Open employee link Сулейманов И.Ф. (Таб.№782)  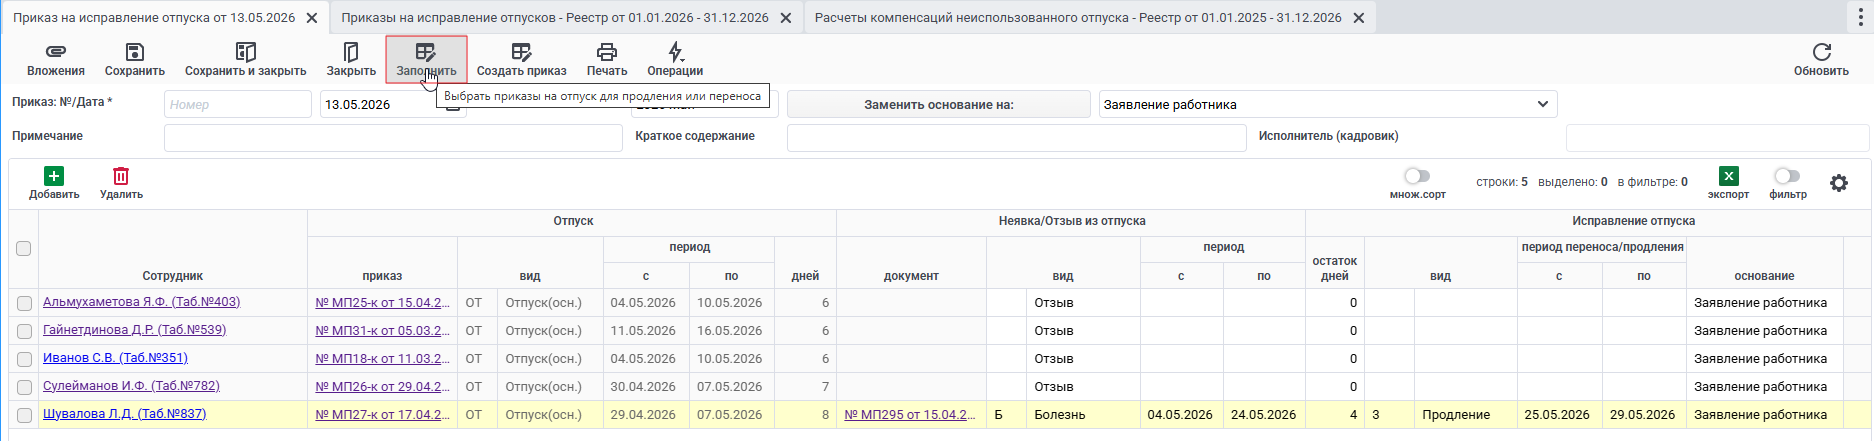tap(131, 386)
